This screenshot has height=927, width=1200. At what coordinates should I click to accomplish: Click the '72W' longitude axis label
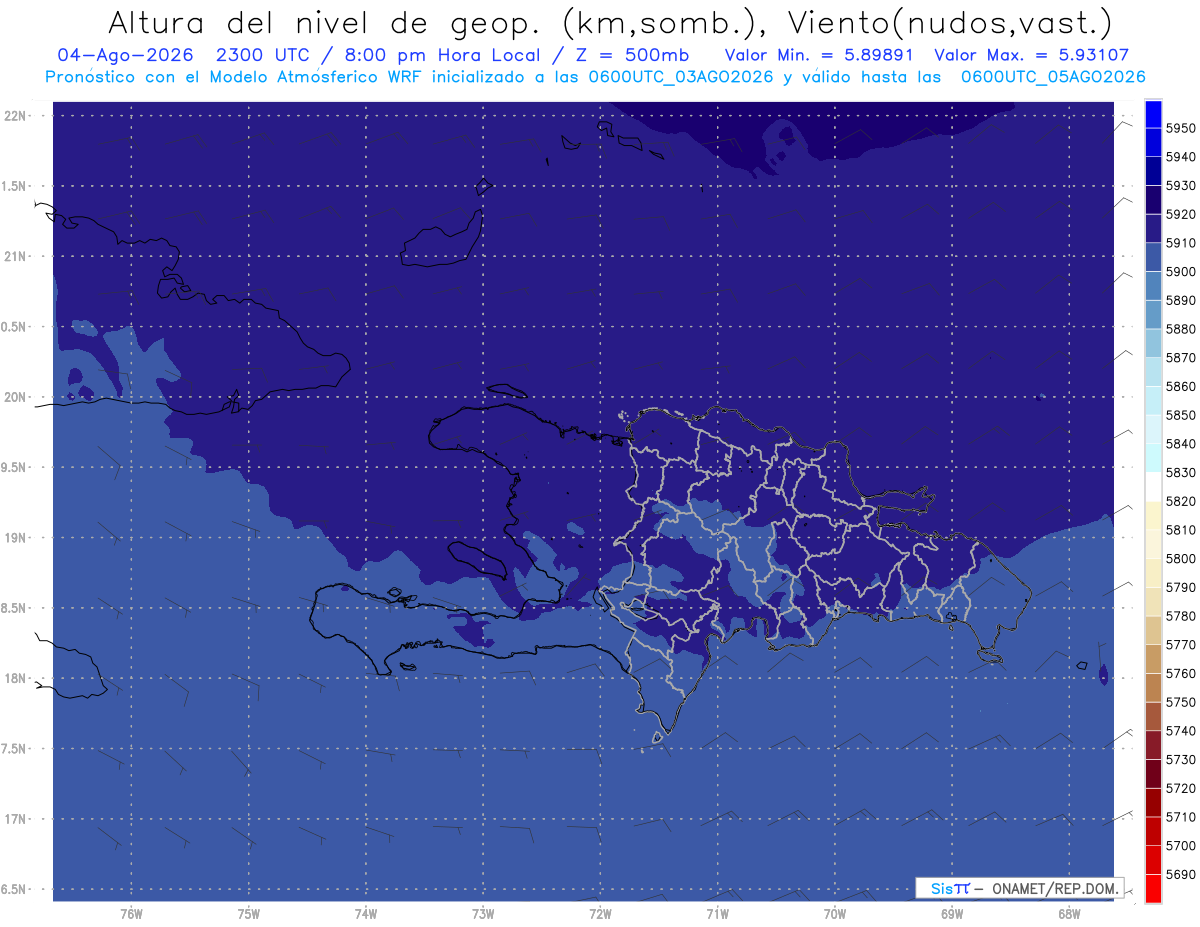point(600,915)
